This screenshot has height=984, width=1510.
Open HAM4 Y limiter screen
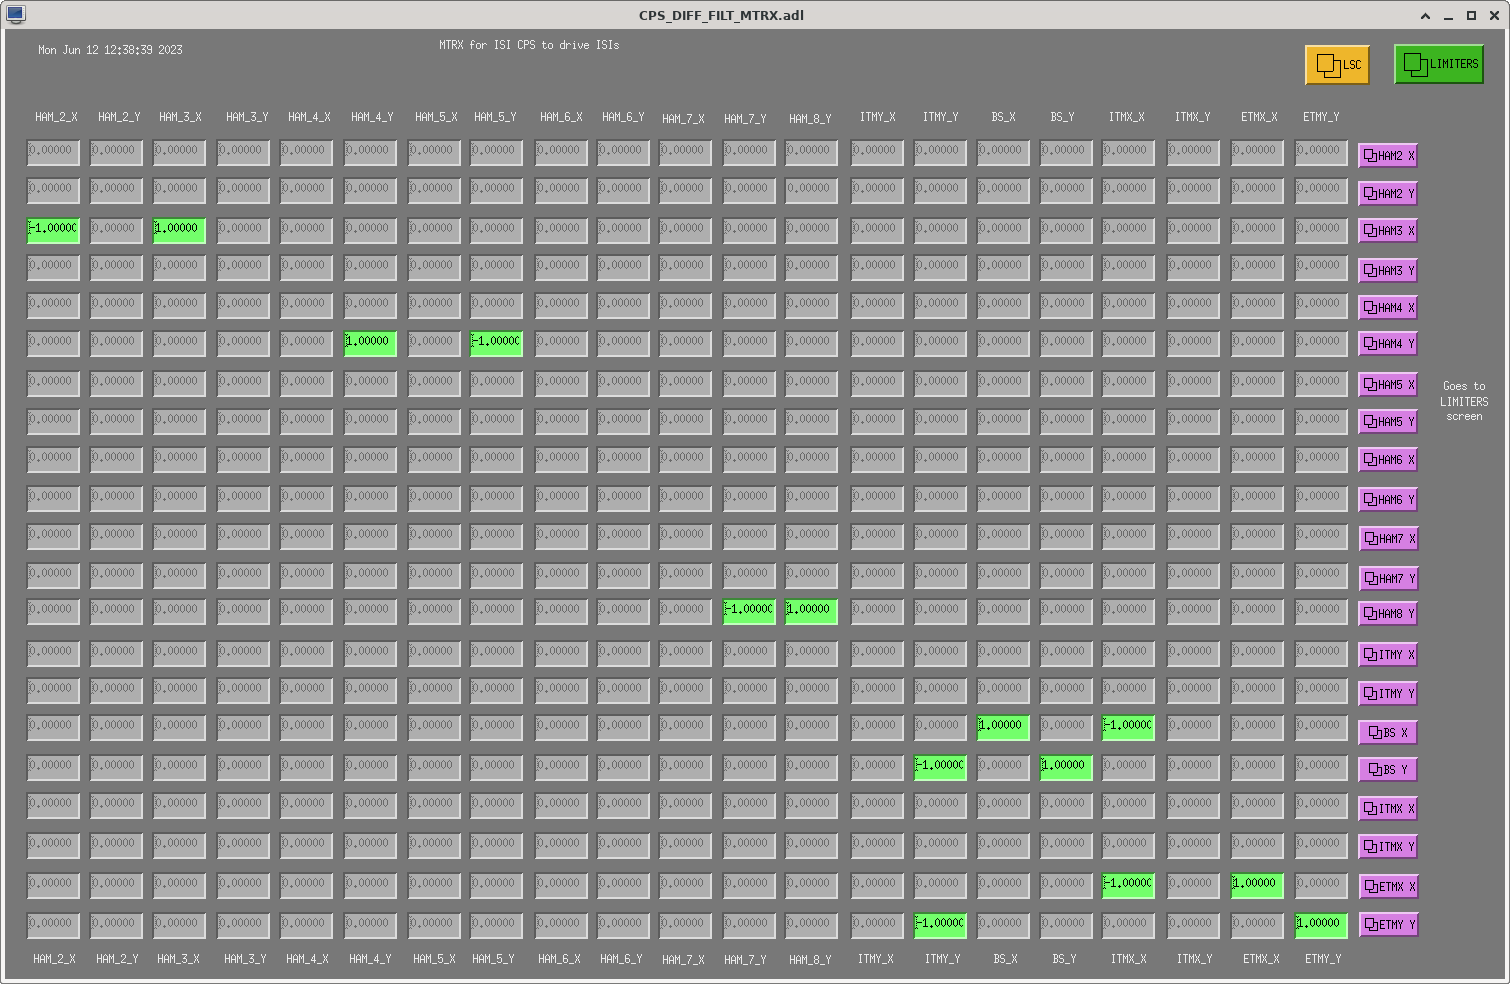1388,344
